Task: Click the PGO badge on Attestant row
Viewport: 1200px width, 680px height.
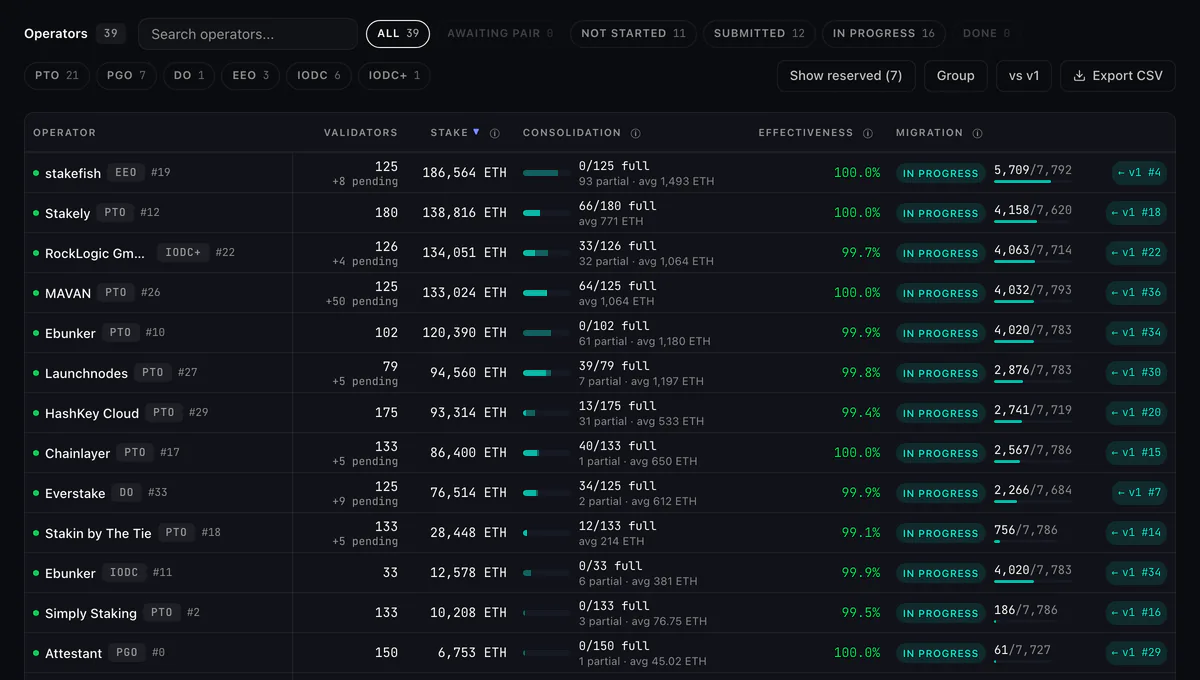Action: pos(127,653)
